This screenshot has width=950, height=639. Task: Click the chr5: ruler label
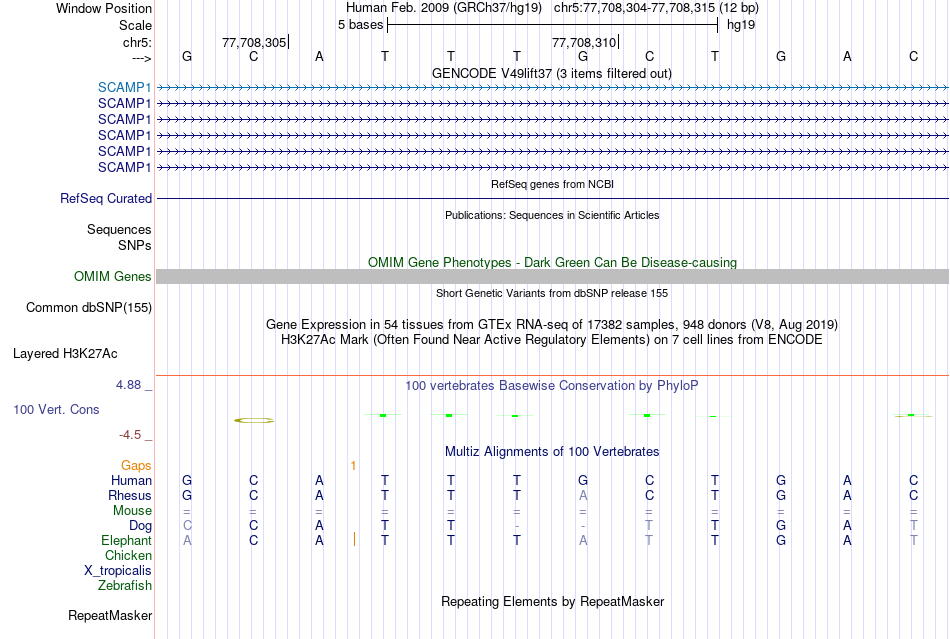point(137,42)
